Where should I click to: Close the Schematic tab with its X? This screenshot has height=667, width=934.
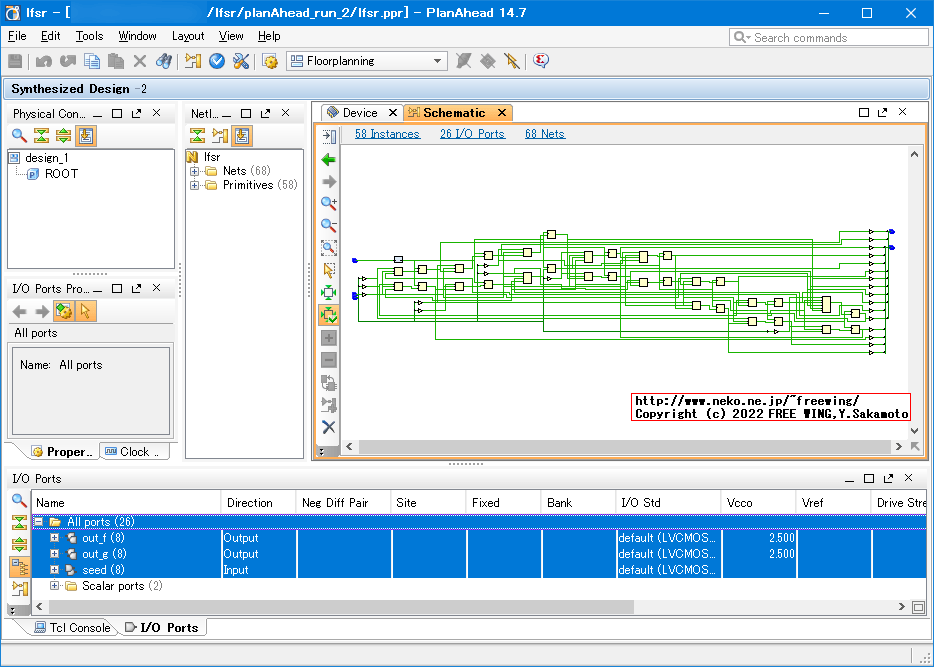point(502,113)
